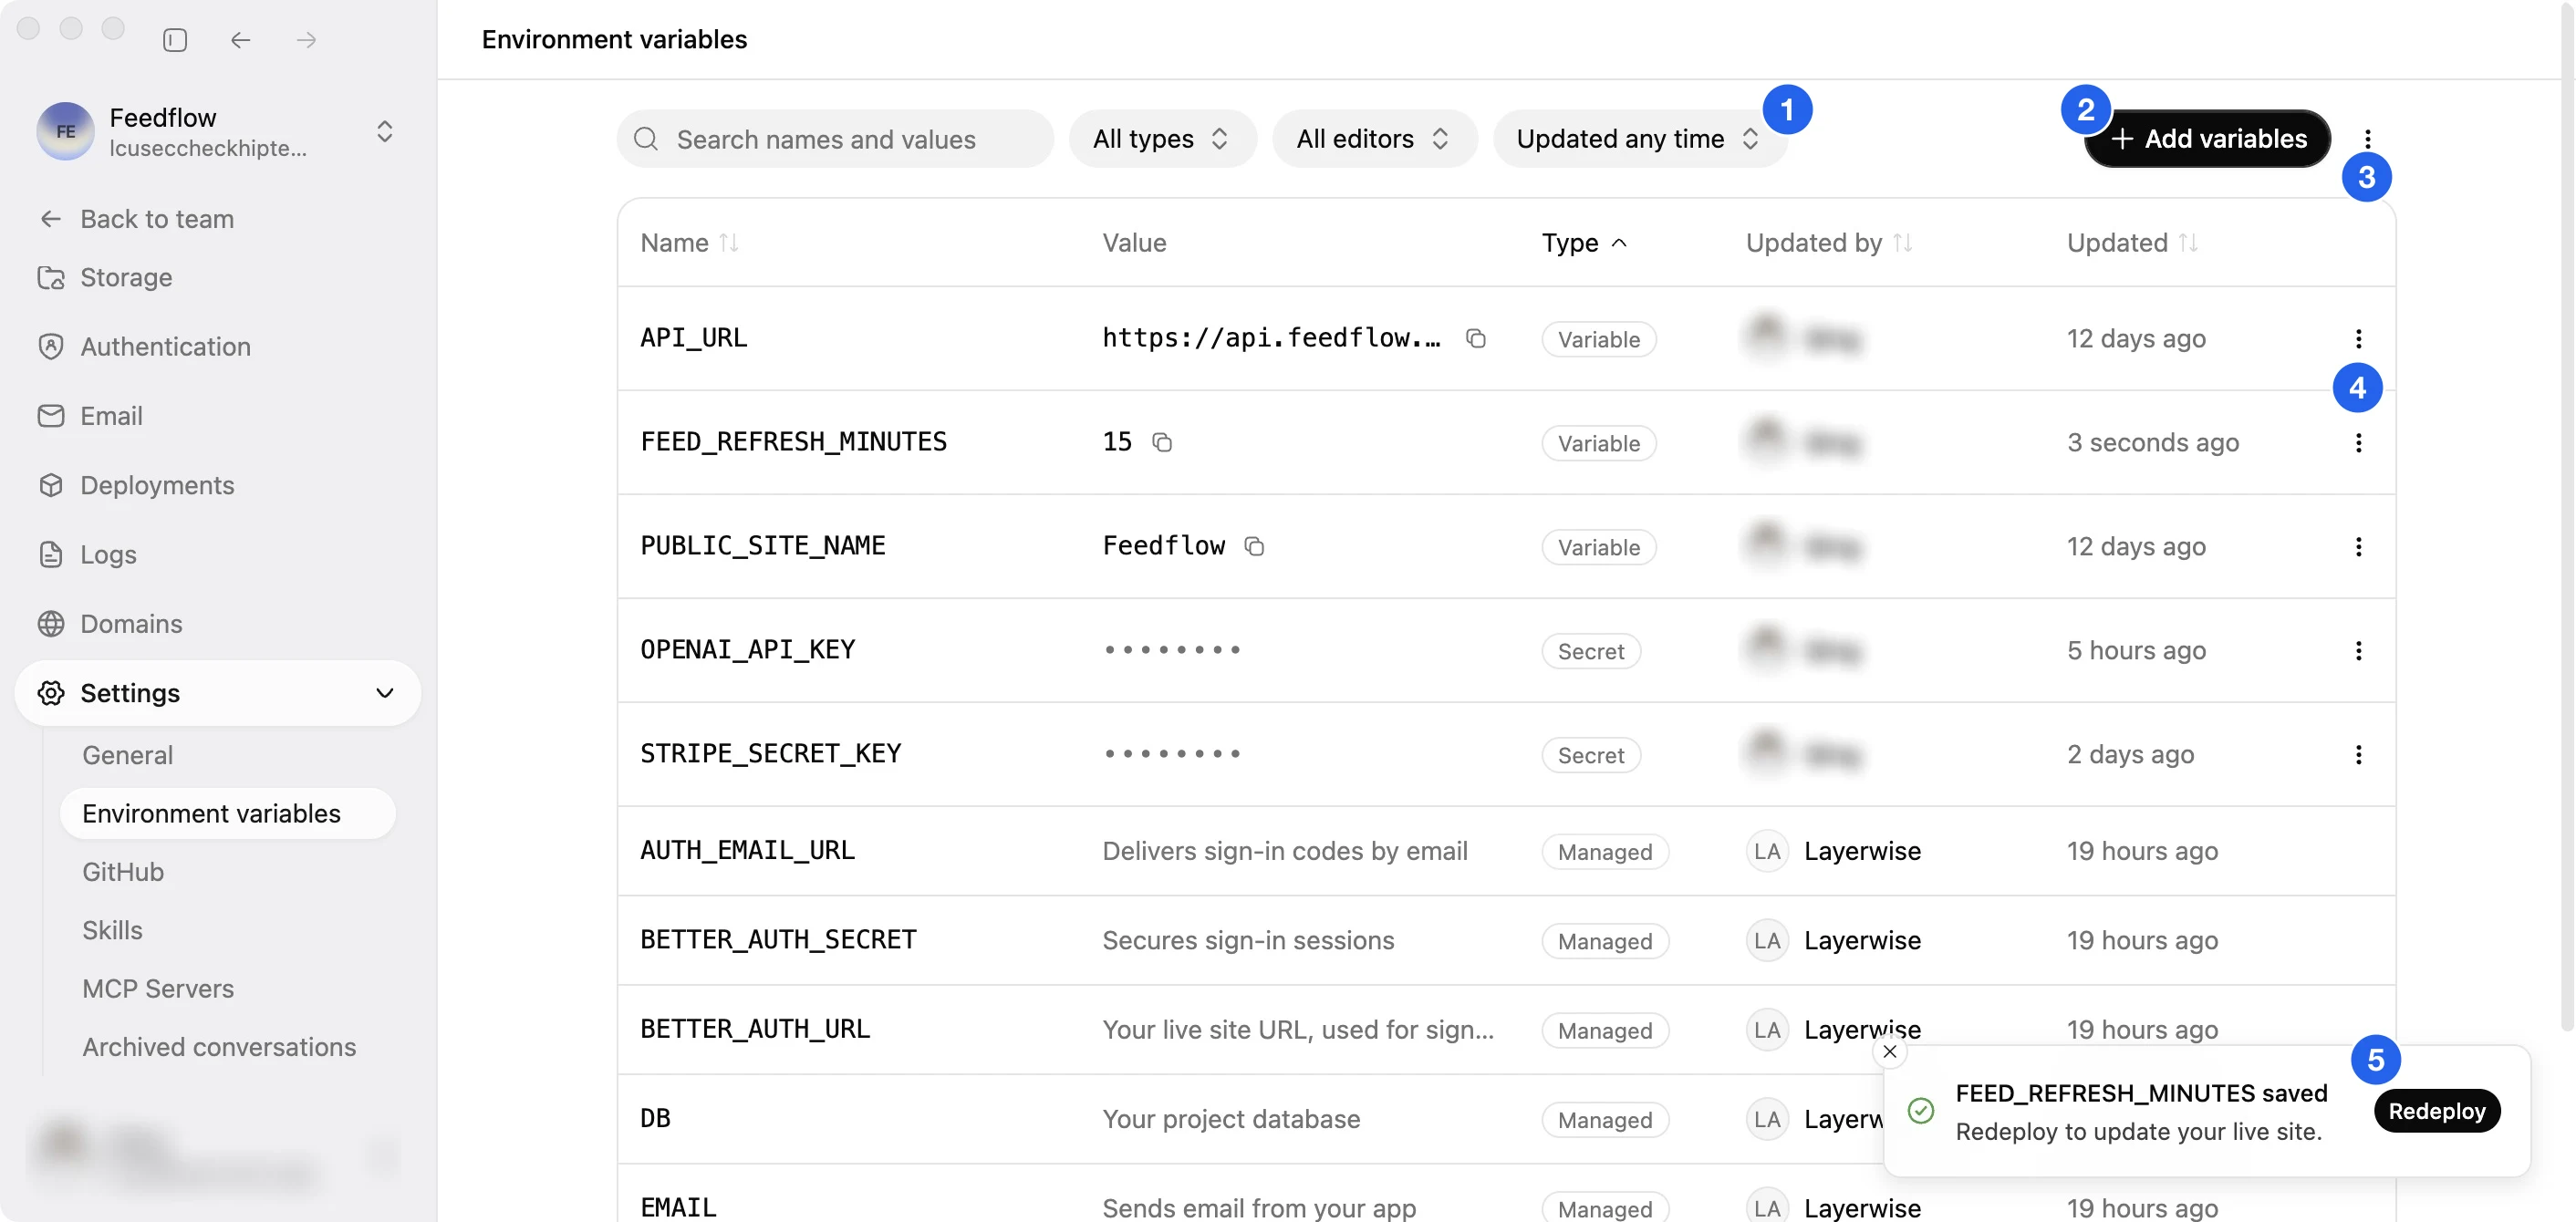This screenshot has width=2576, height=1222.
Task: Sort the table by Updated column
Action: [2132, 243]
